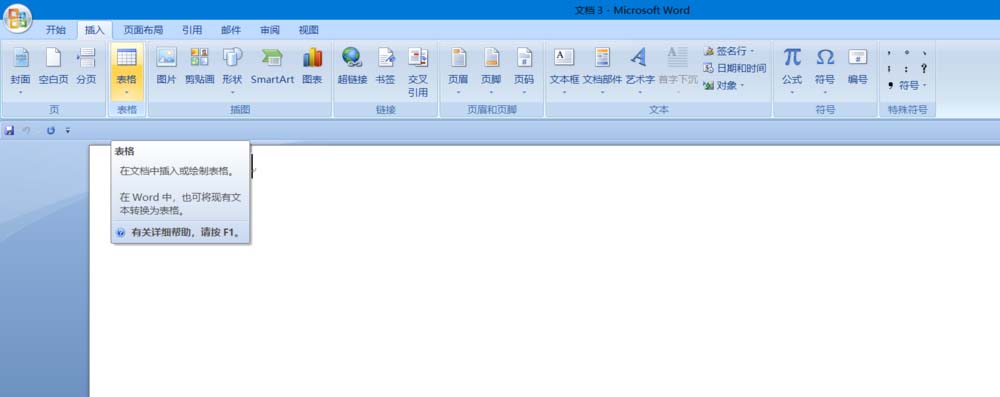Insert a 签名行 signature line
The image size is (1000, 397).
click(x=725, y=51)
